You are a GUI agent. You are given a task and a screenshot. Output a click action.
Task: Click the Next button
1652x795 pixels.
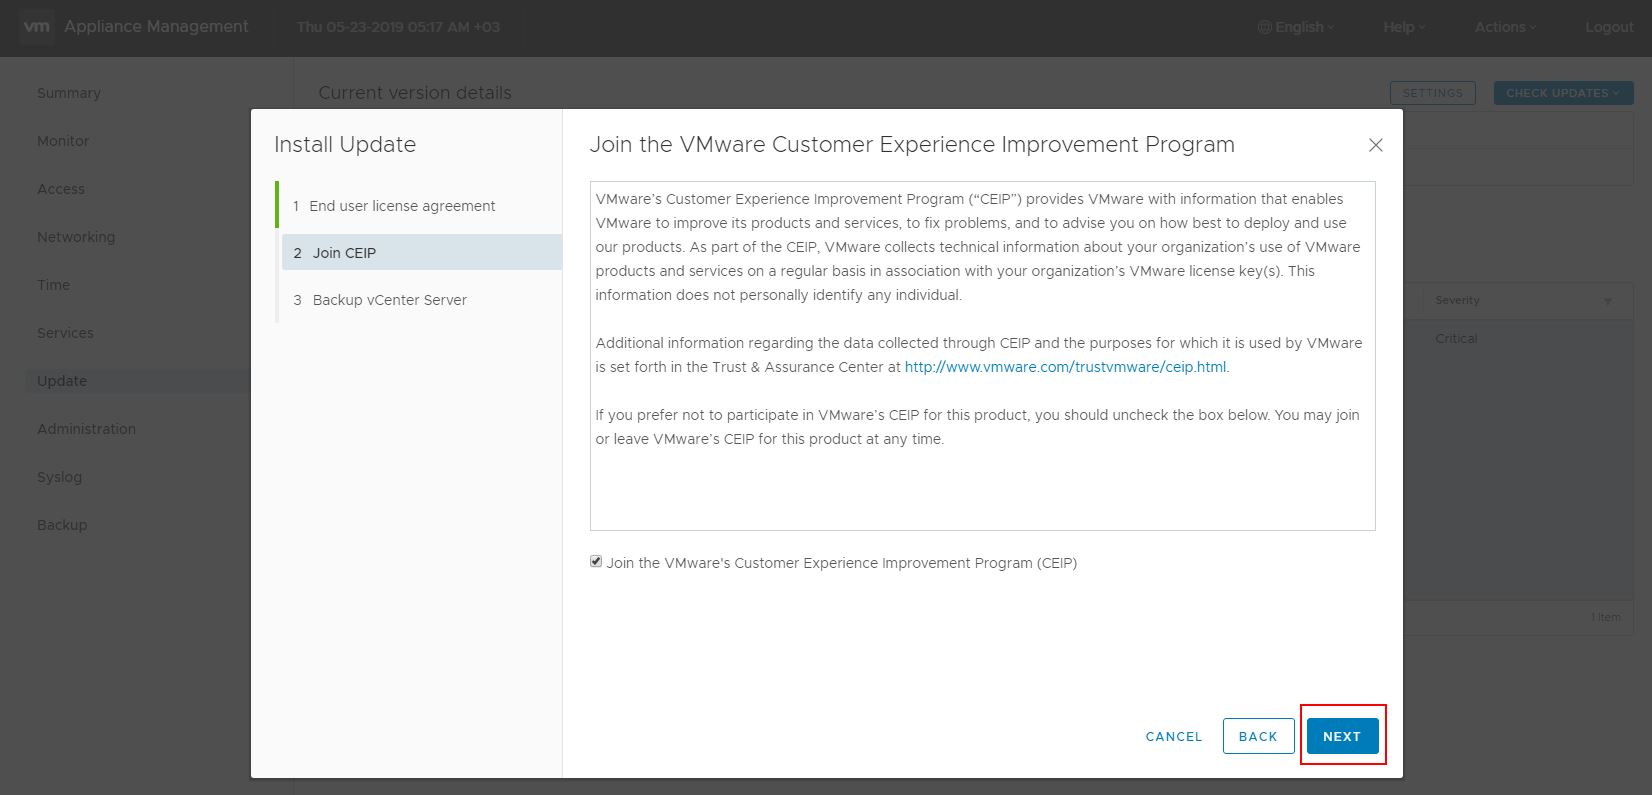coord(1342,736)
